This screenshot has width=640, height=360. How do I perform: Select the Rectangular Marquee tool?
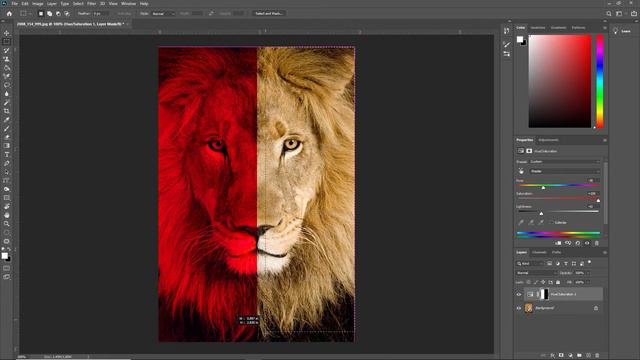point(7,42)
